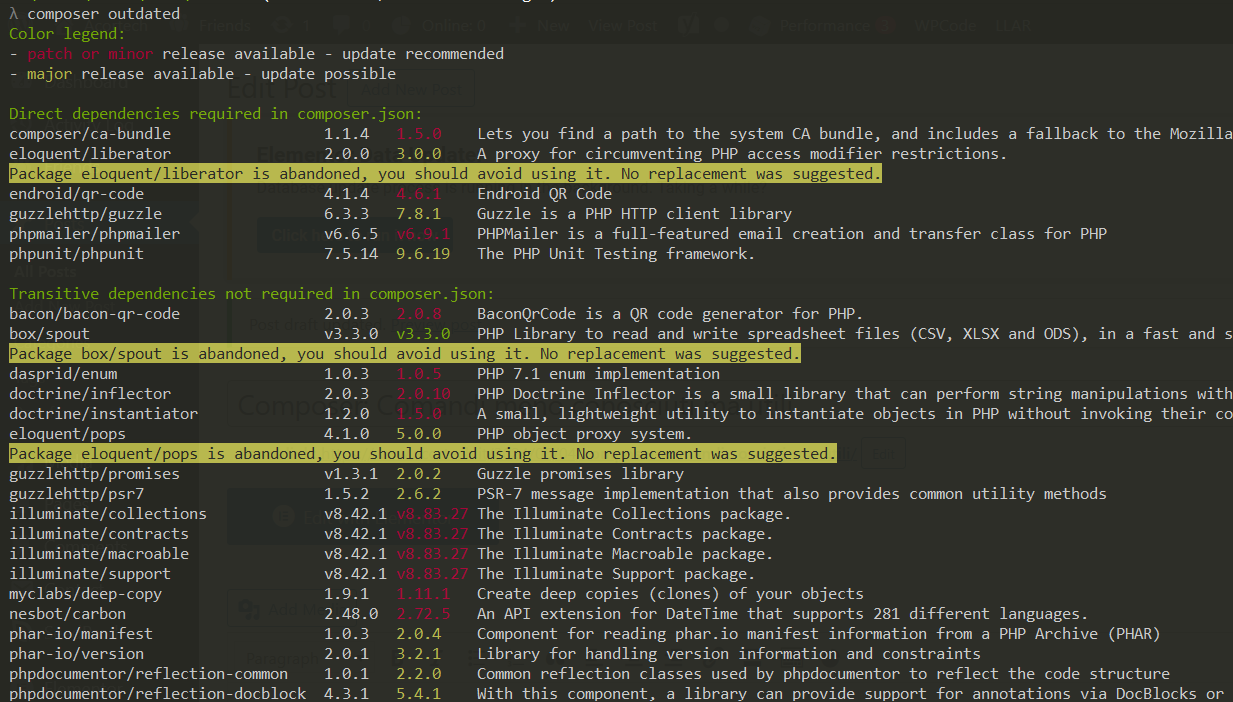Select the guzzlehttp/promises package name

(x=94, y=474)
